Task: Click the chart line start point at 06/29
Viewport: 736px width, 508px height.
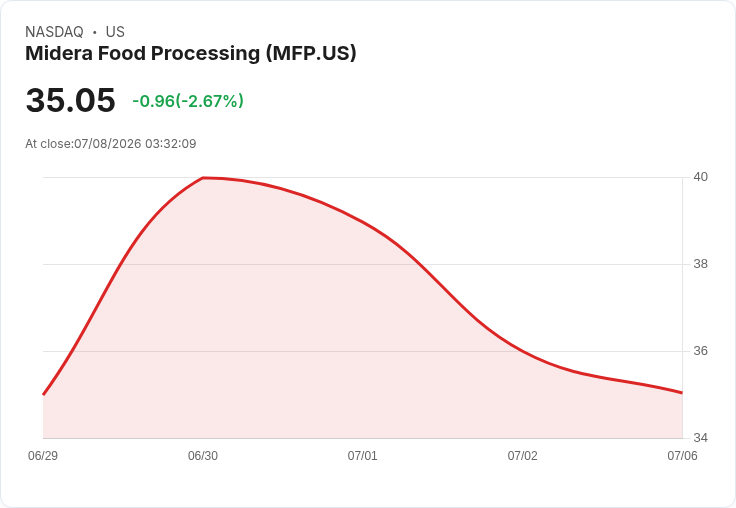Action: pyautogui.click(x=44, y=394)
